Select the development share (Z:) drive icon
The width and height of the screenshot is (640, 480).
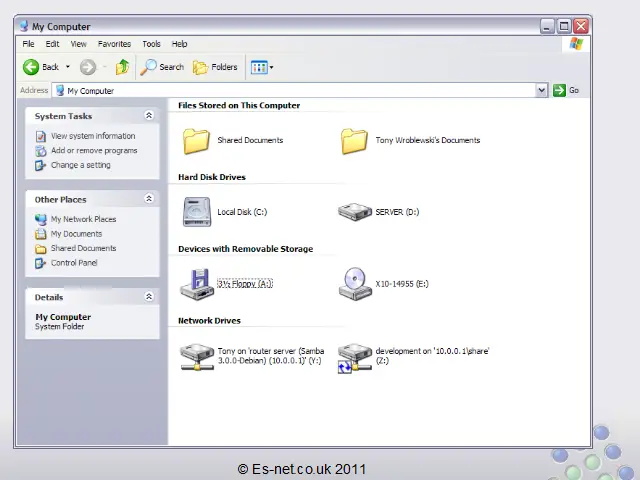coord(355,358)
